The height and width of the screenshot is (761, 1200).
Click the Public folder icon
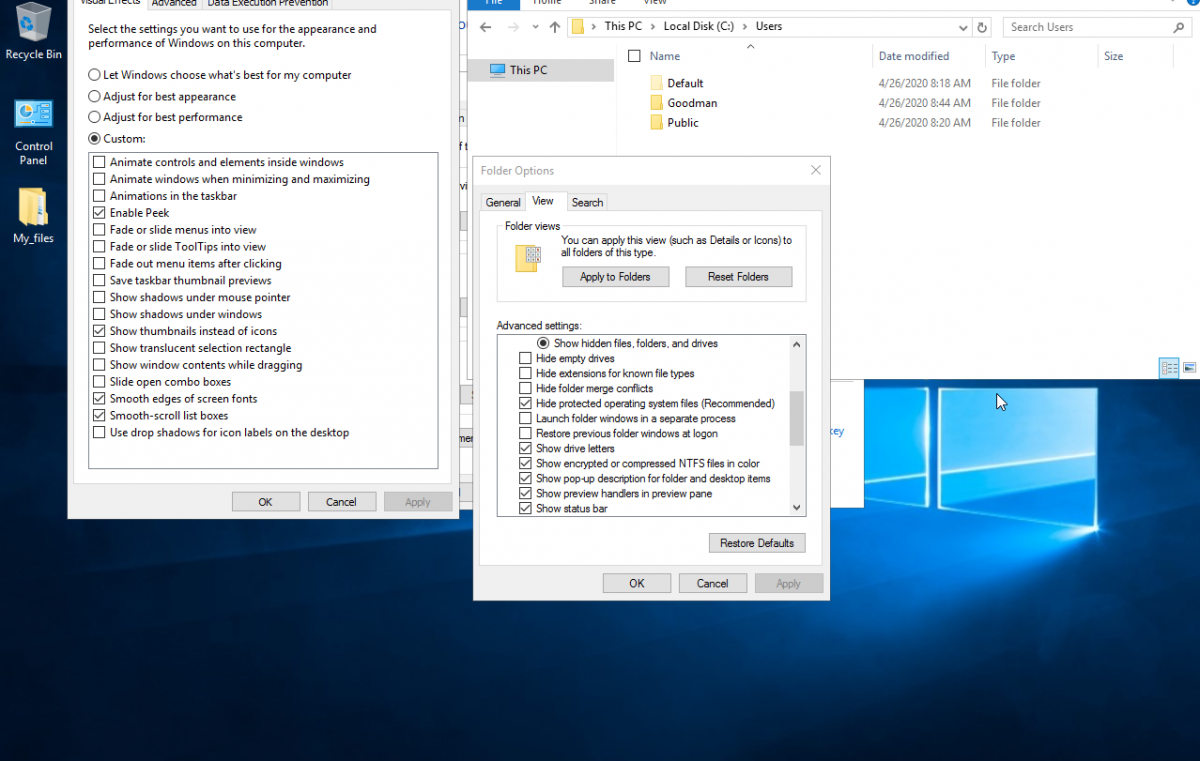pyautogui.click(x=657, y=123)
